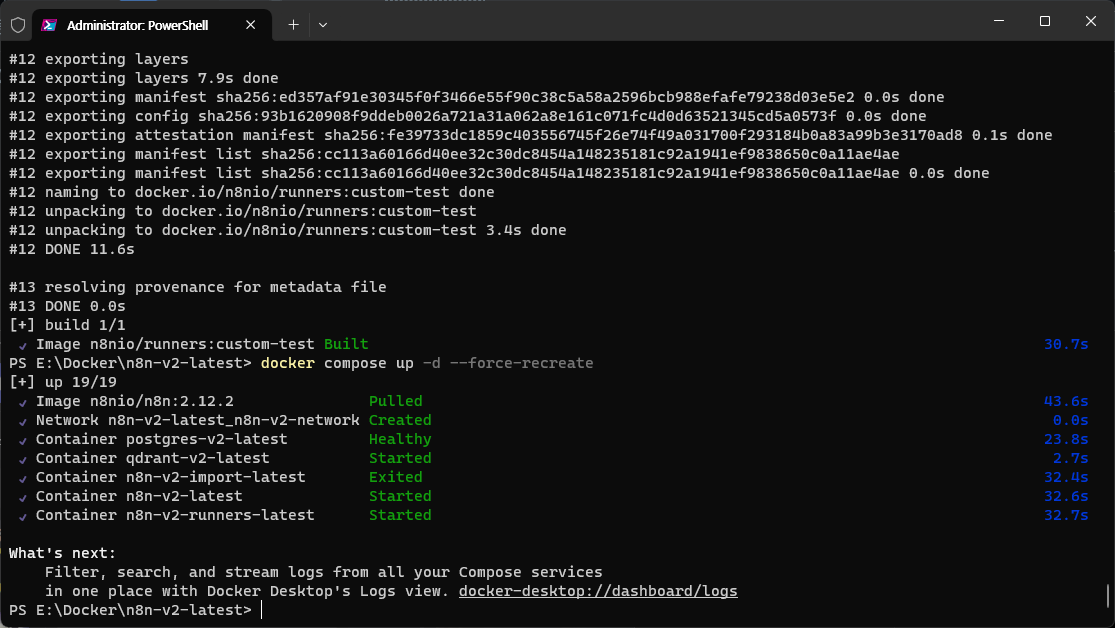1115x628 pixels.
Task: Click '#12 naming to docker.io/n8nio/runners:custom-test done' line
Action: point(252,192)
